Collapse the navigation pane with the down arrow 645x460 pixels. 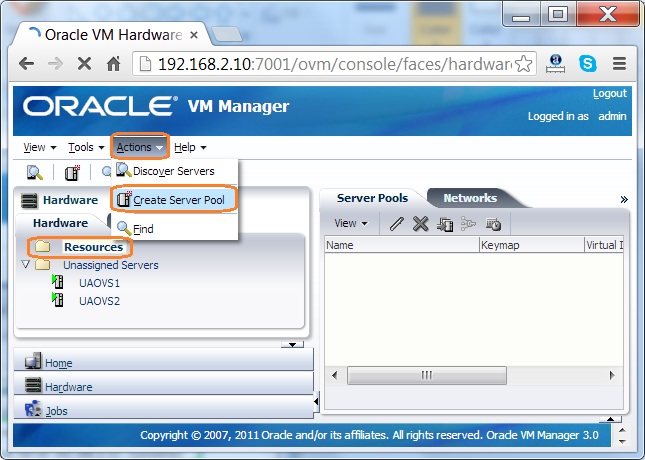[x=292, y=344]
